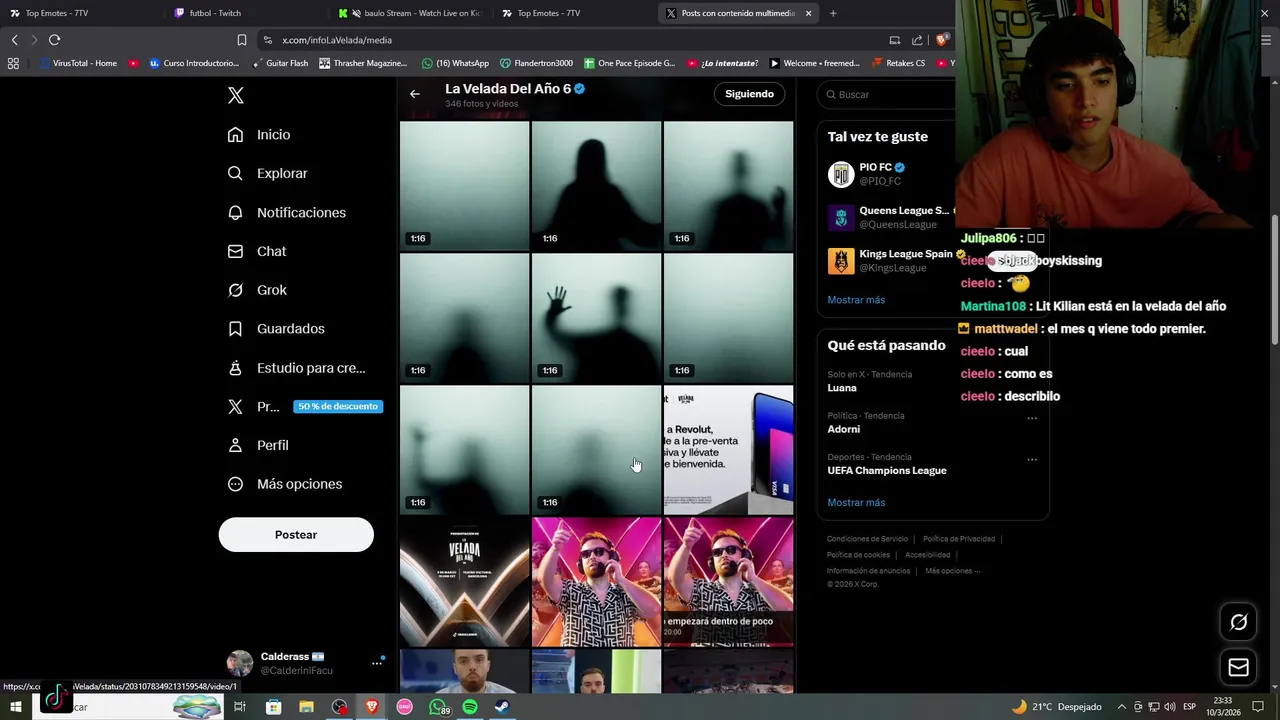The width and height of the screenshot is (1280, 720).
Task: Open Estudio para creadores in the sidebar
Action: click(x=296, y=368)
